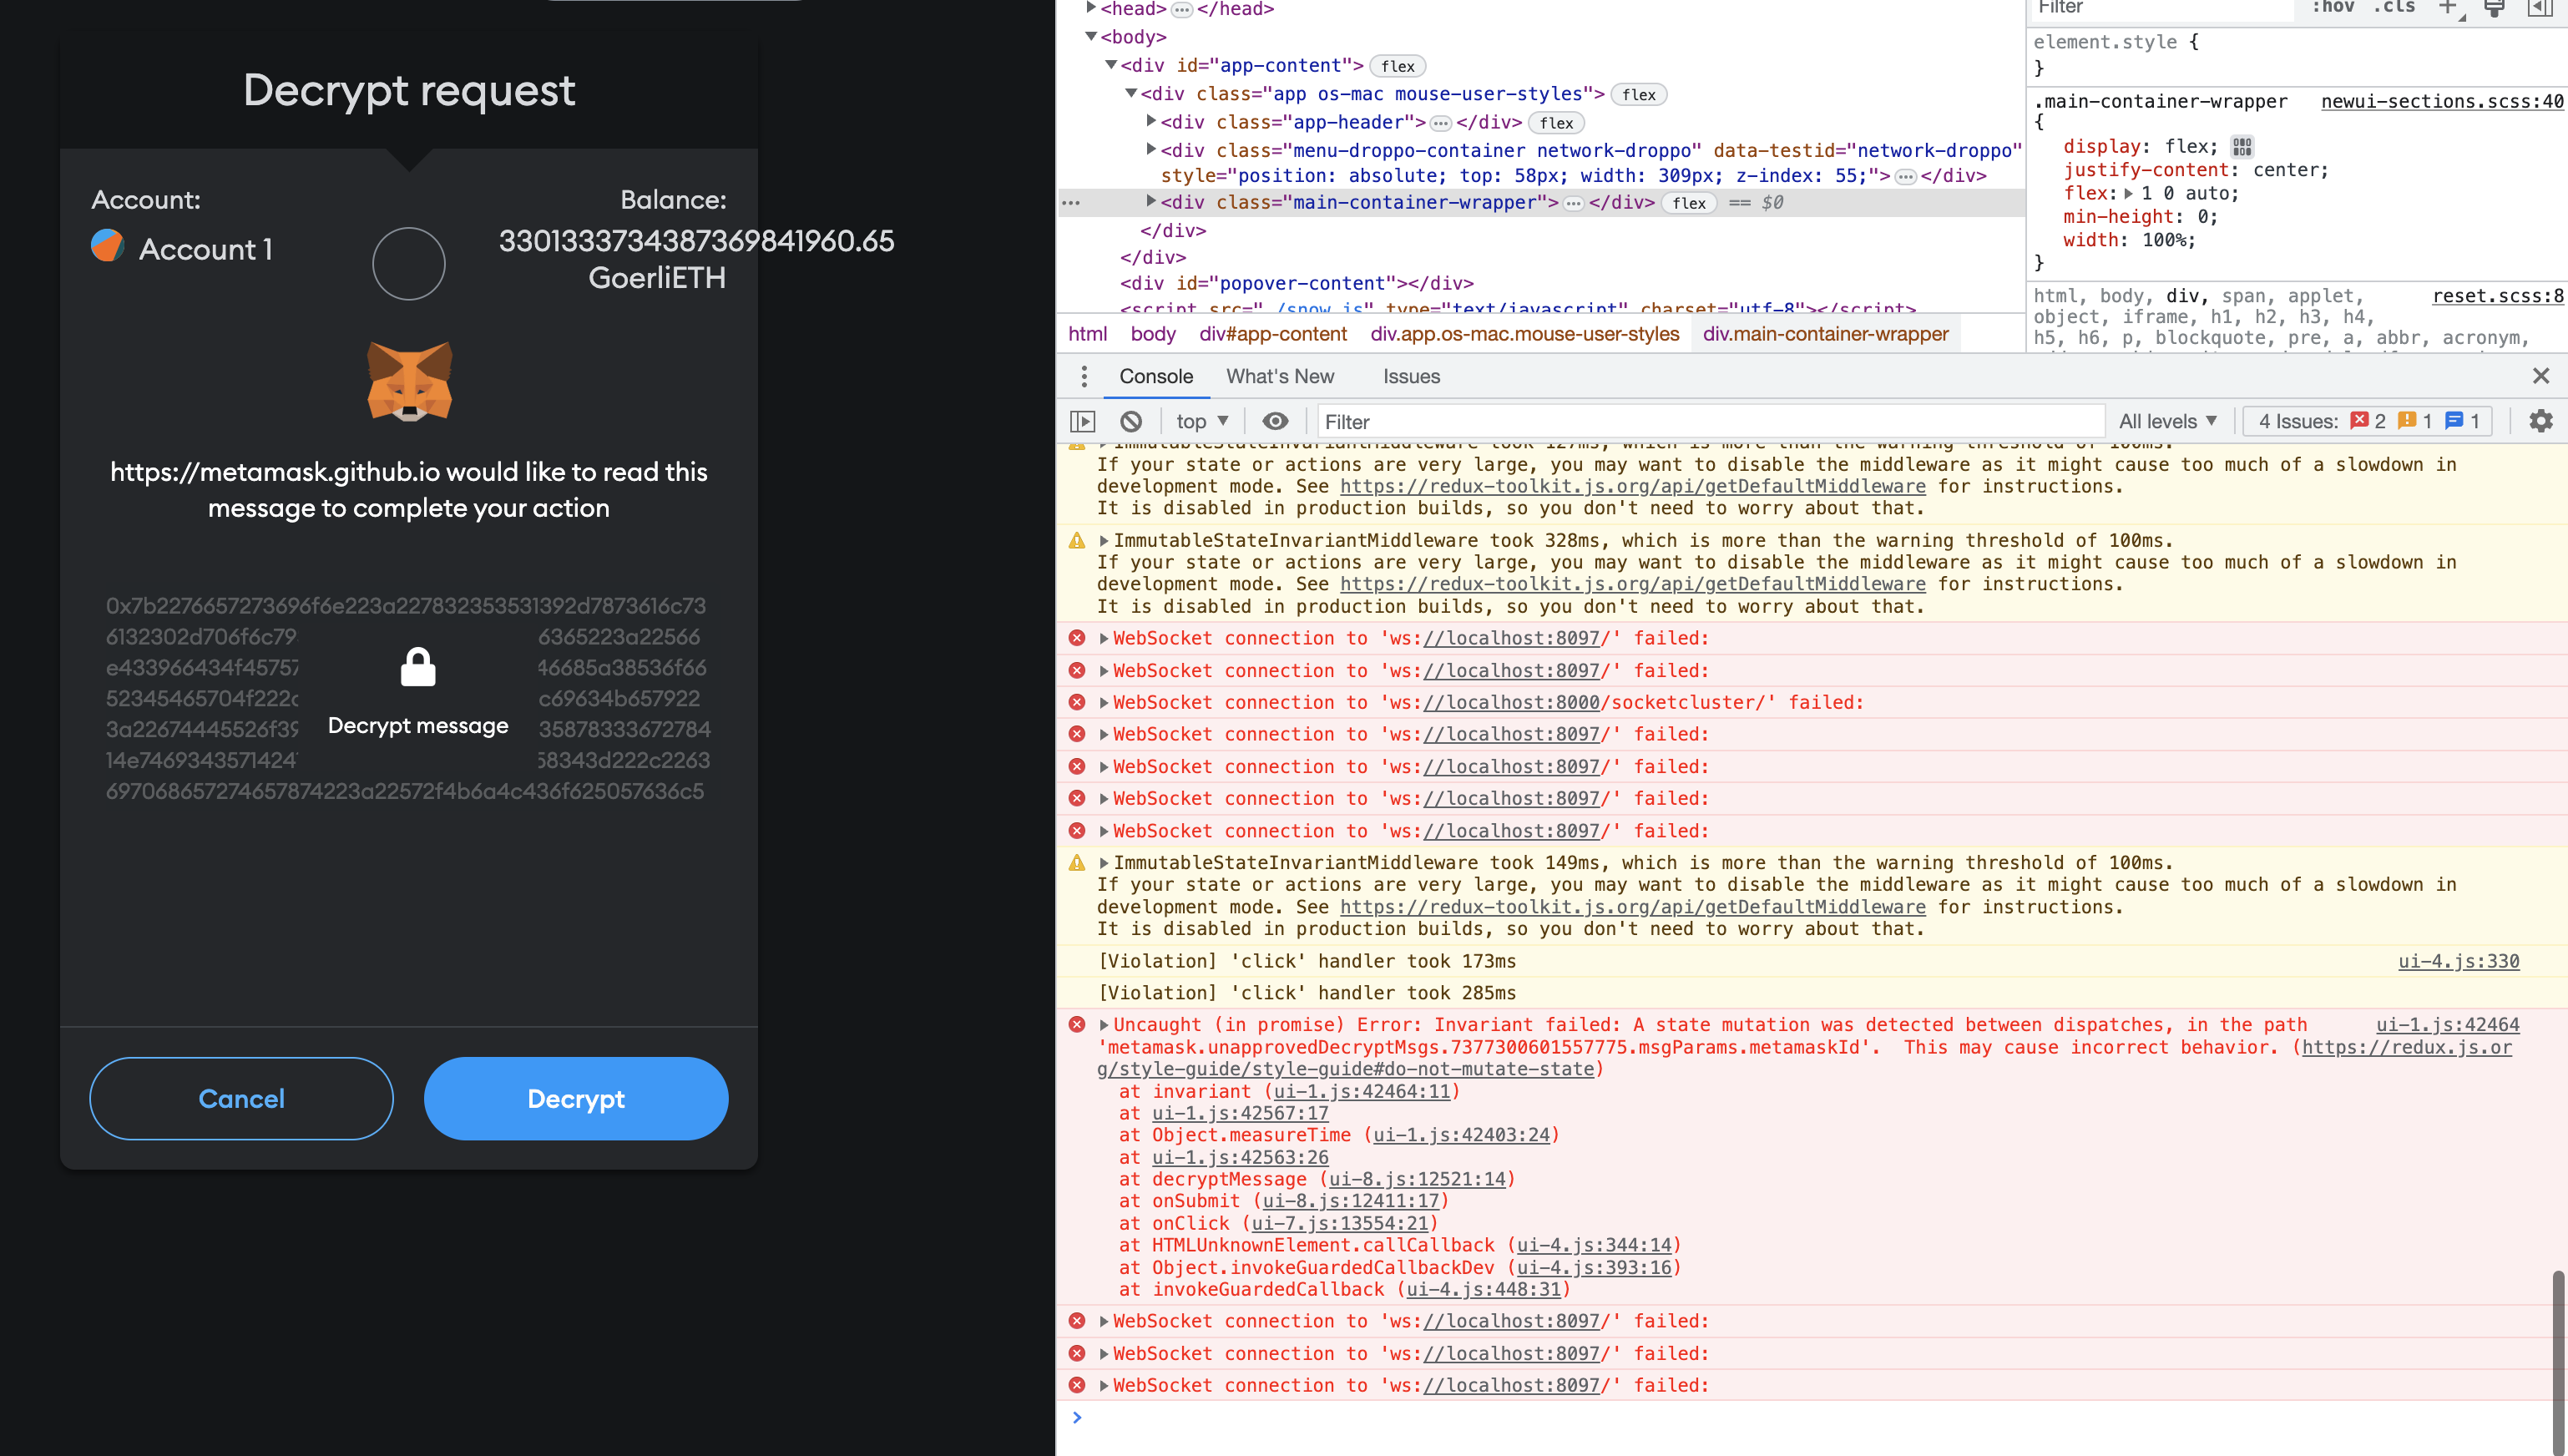The width and height of the screenshot is (2568, 1456).
Task: Click the flexbox editor icon beside display: flex
Action: pyautogui.click(x=2242, y=146)
